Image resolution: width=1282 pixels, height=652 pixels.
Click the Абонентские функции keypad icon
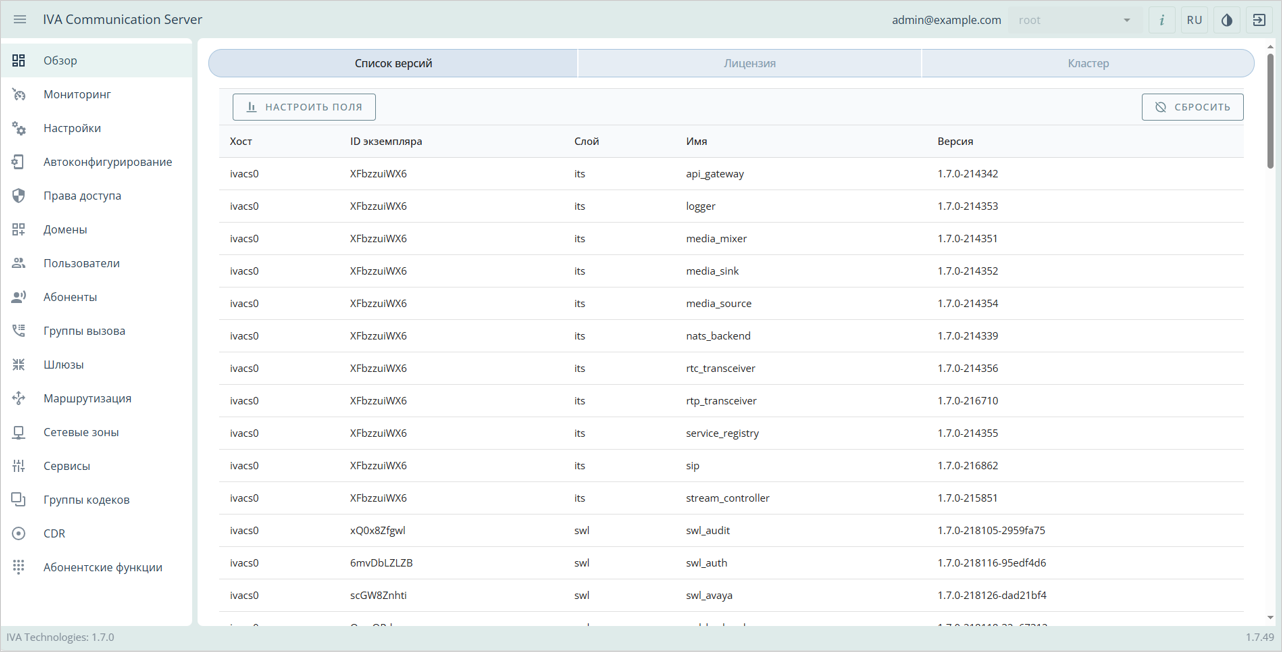click(x=19, y=568)
